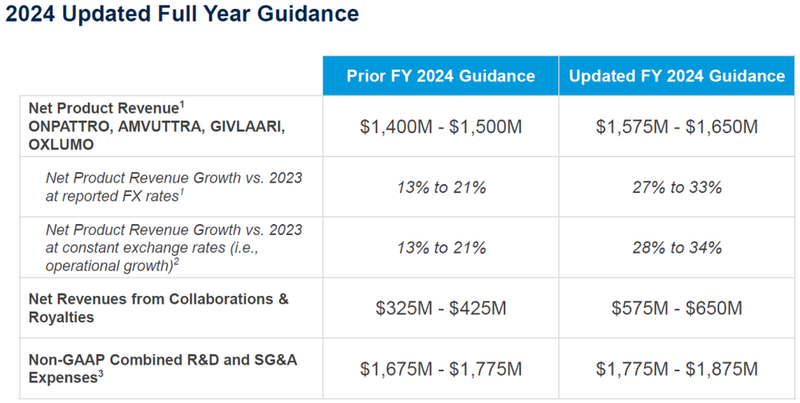
Task: Click the $325M - $425M cell
Action: coord(441,308)
